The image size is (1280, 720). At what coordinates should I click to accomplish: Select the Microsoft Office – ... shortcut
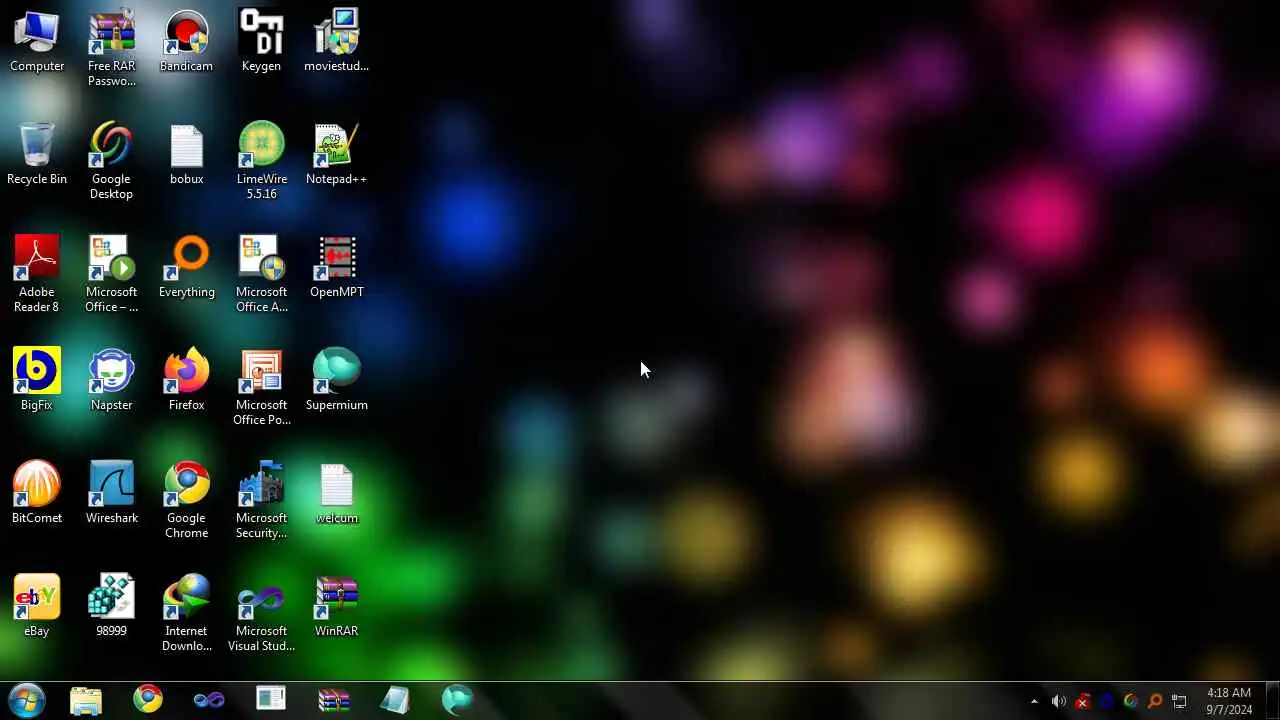tap(111, 274)
